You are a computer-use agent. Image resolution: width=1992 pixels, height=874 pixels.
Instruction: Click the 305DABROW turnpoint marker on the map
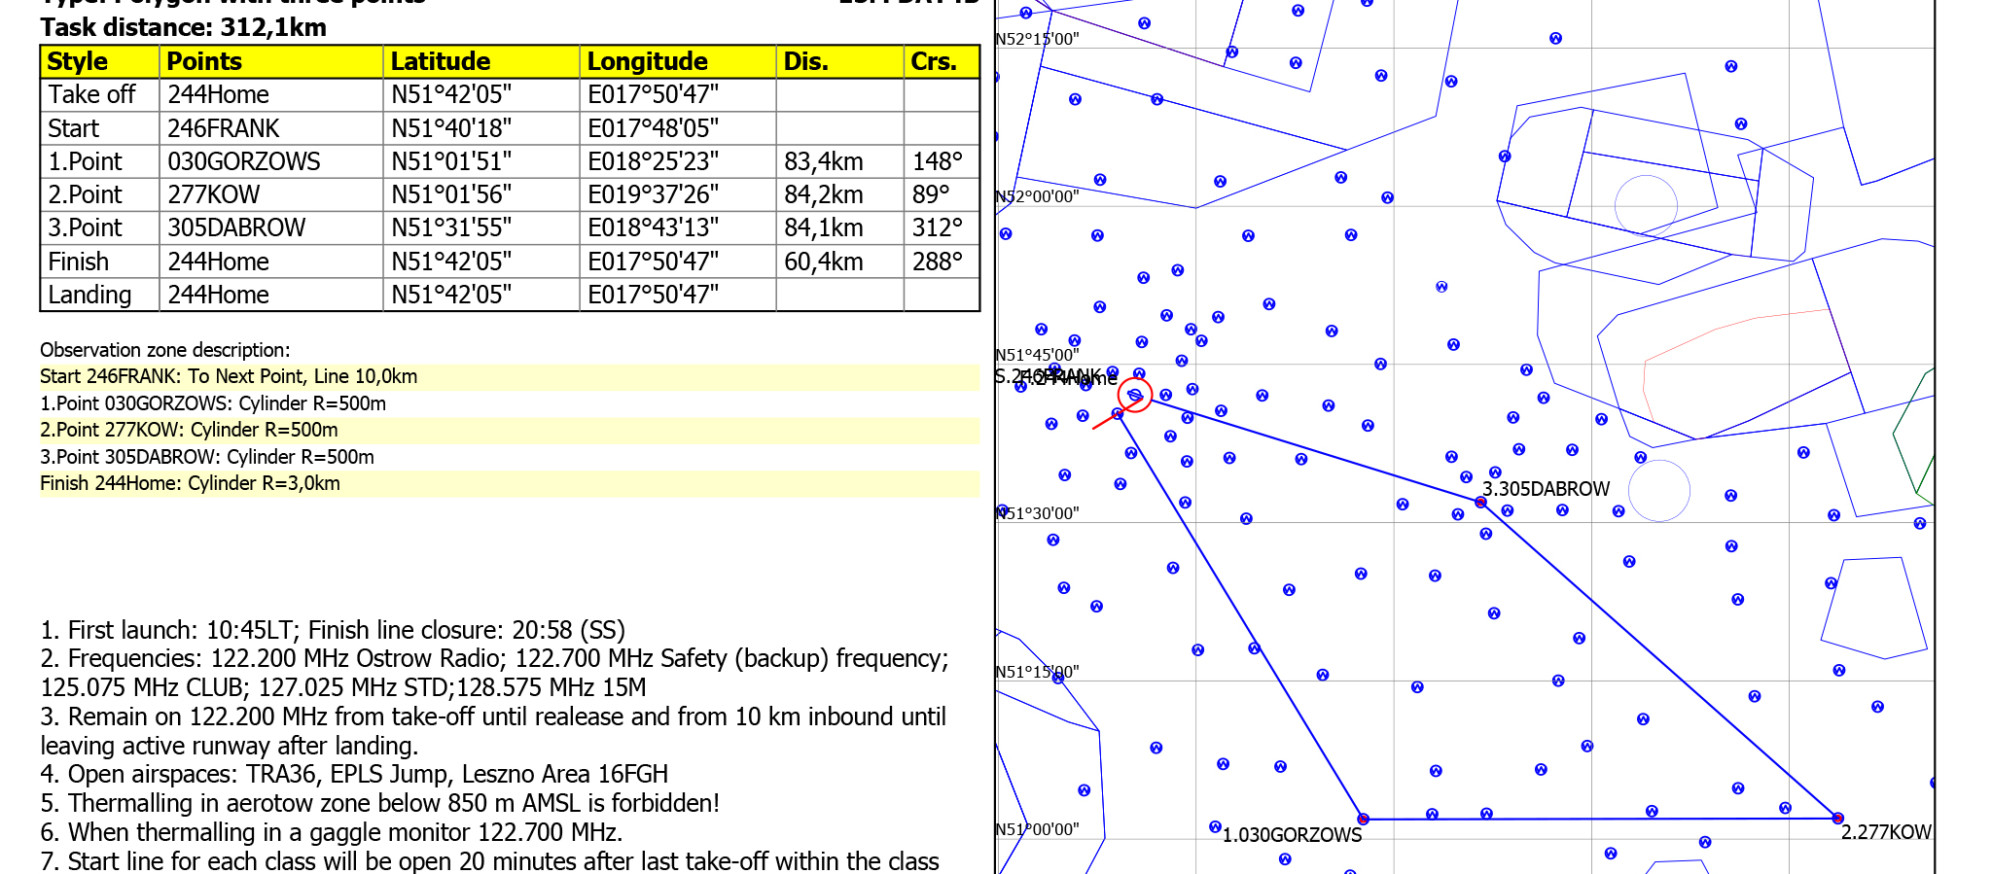(1481, 502)
